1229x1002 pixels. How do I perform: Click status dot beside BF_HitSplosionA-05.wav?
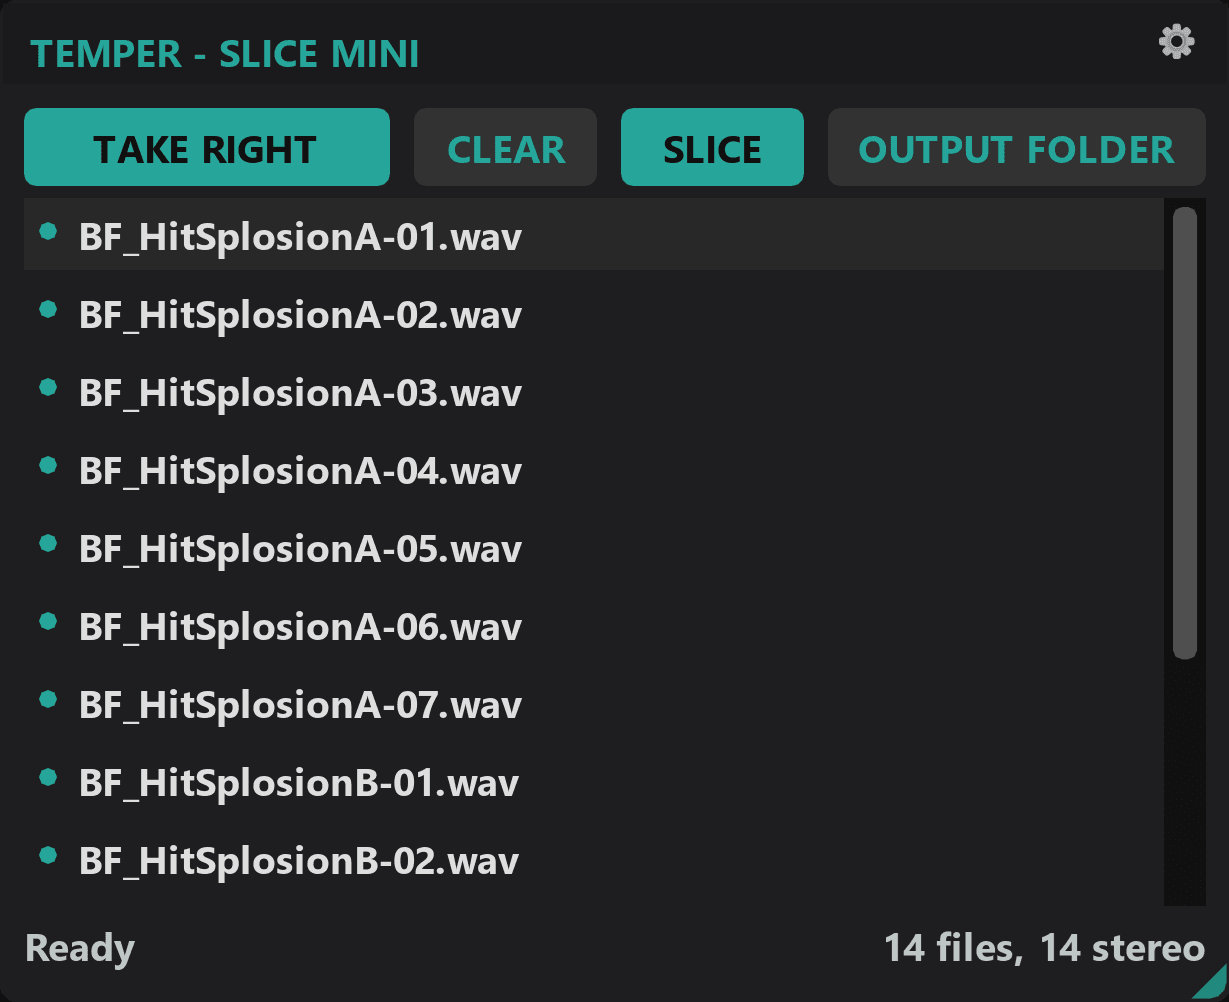pos(47,544)
